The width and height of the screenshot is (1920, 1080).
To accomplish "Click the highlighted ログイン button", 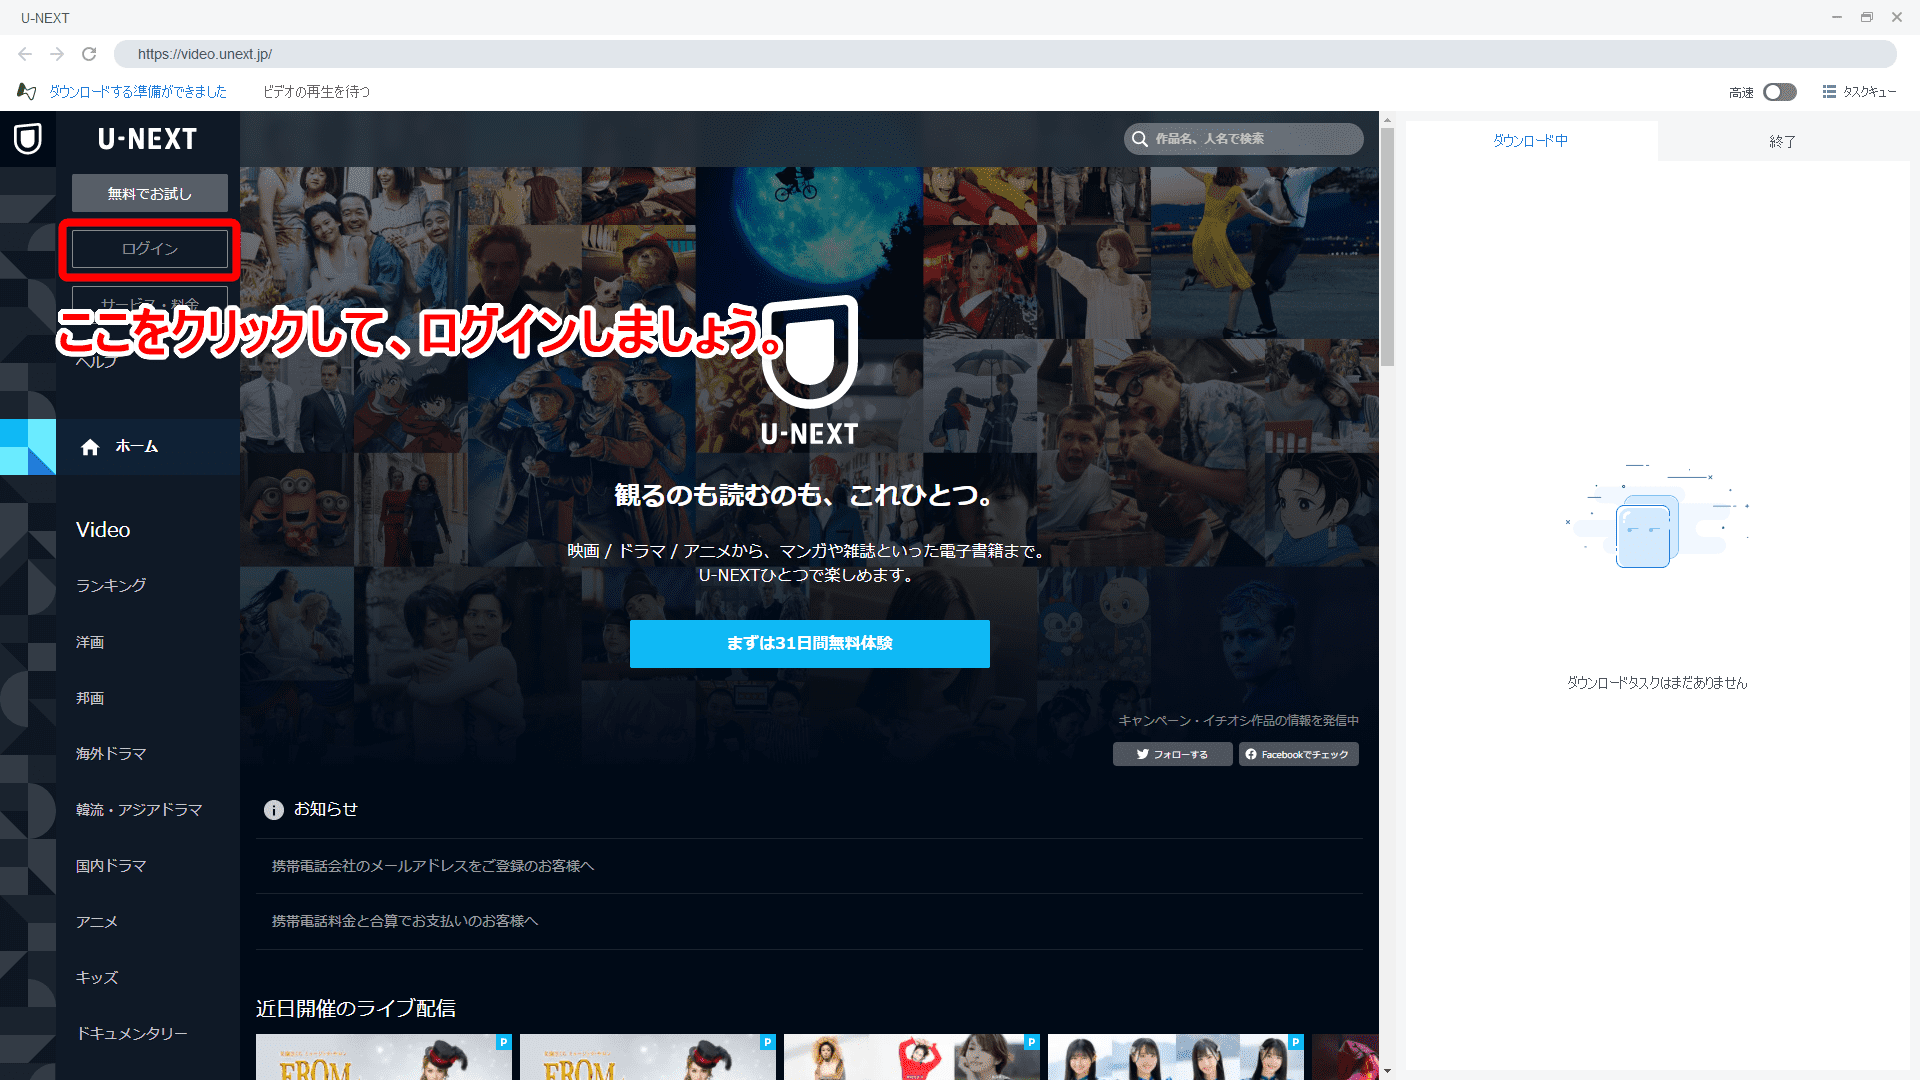I will coord(148,248).
